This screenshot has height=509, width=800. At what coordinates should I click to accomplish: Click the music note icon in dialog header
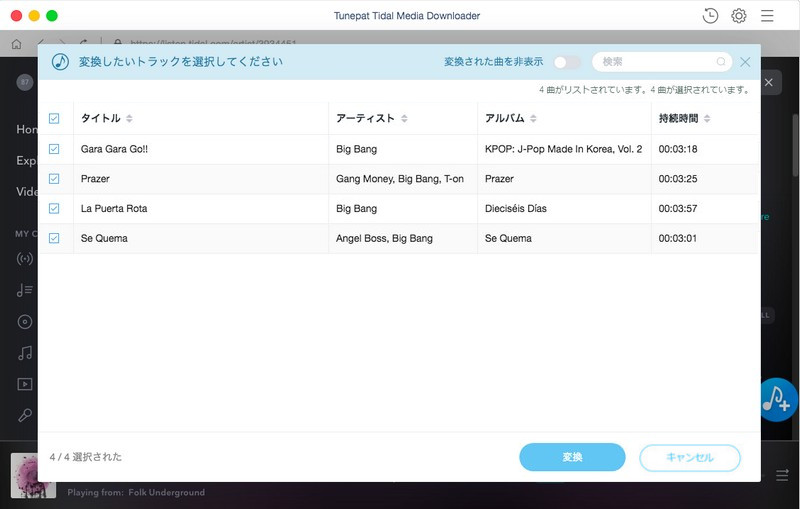[60, 62]
